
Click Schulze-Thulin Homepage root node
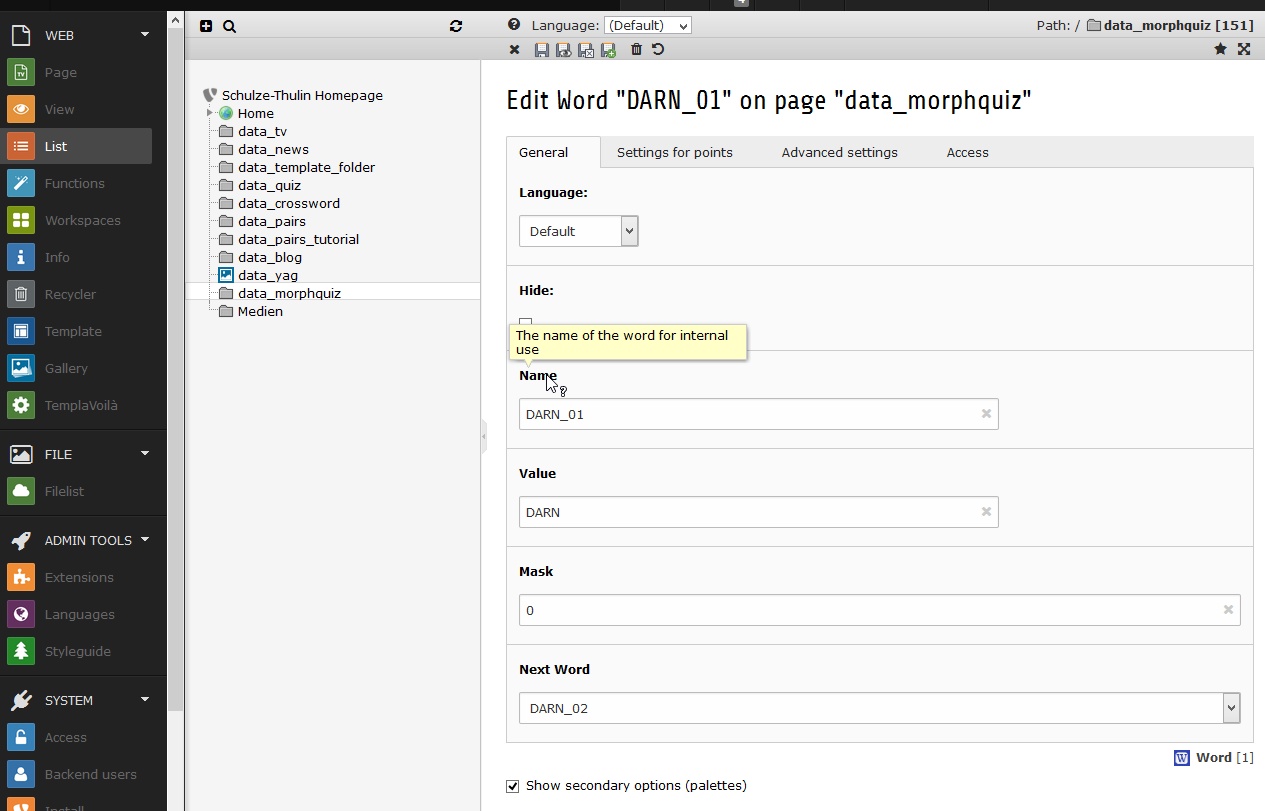(302, 95)
